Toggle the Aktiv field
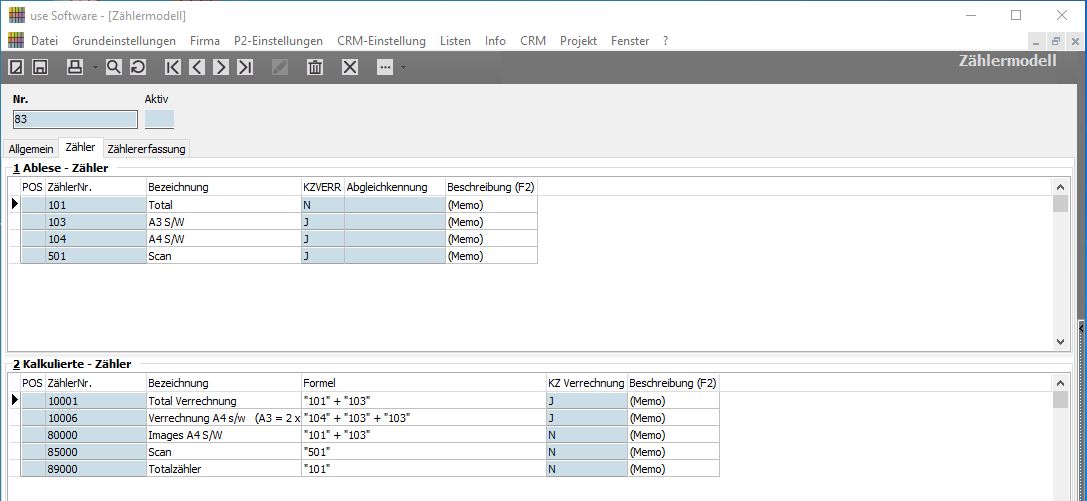Image resolution: width=1087 pixels, height=501 pixels. pyautogui.click(x=159, y=119)
